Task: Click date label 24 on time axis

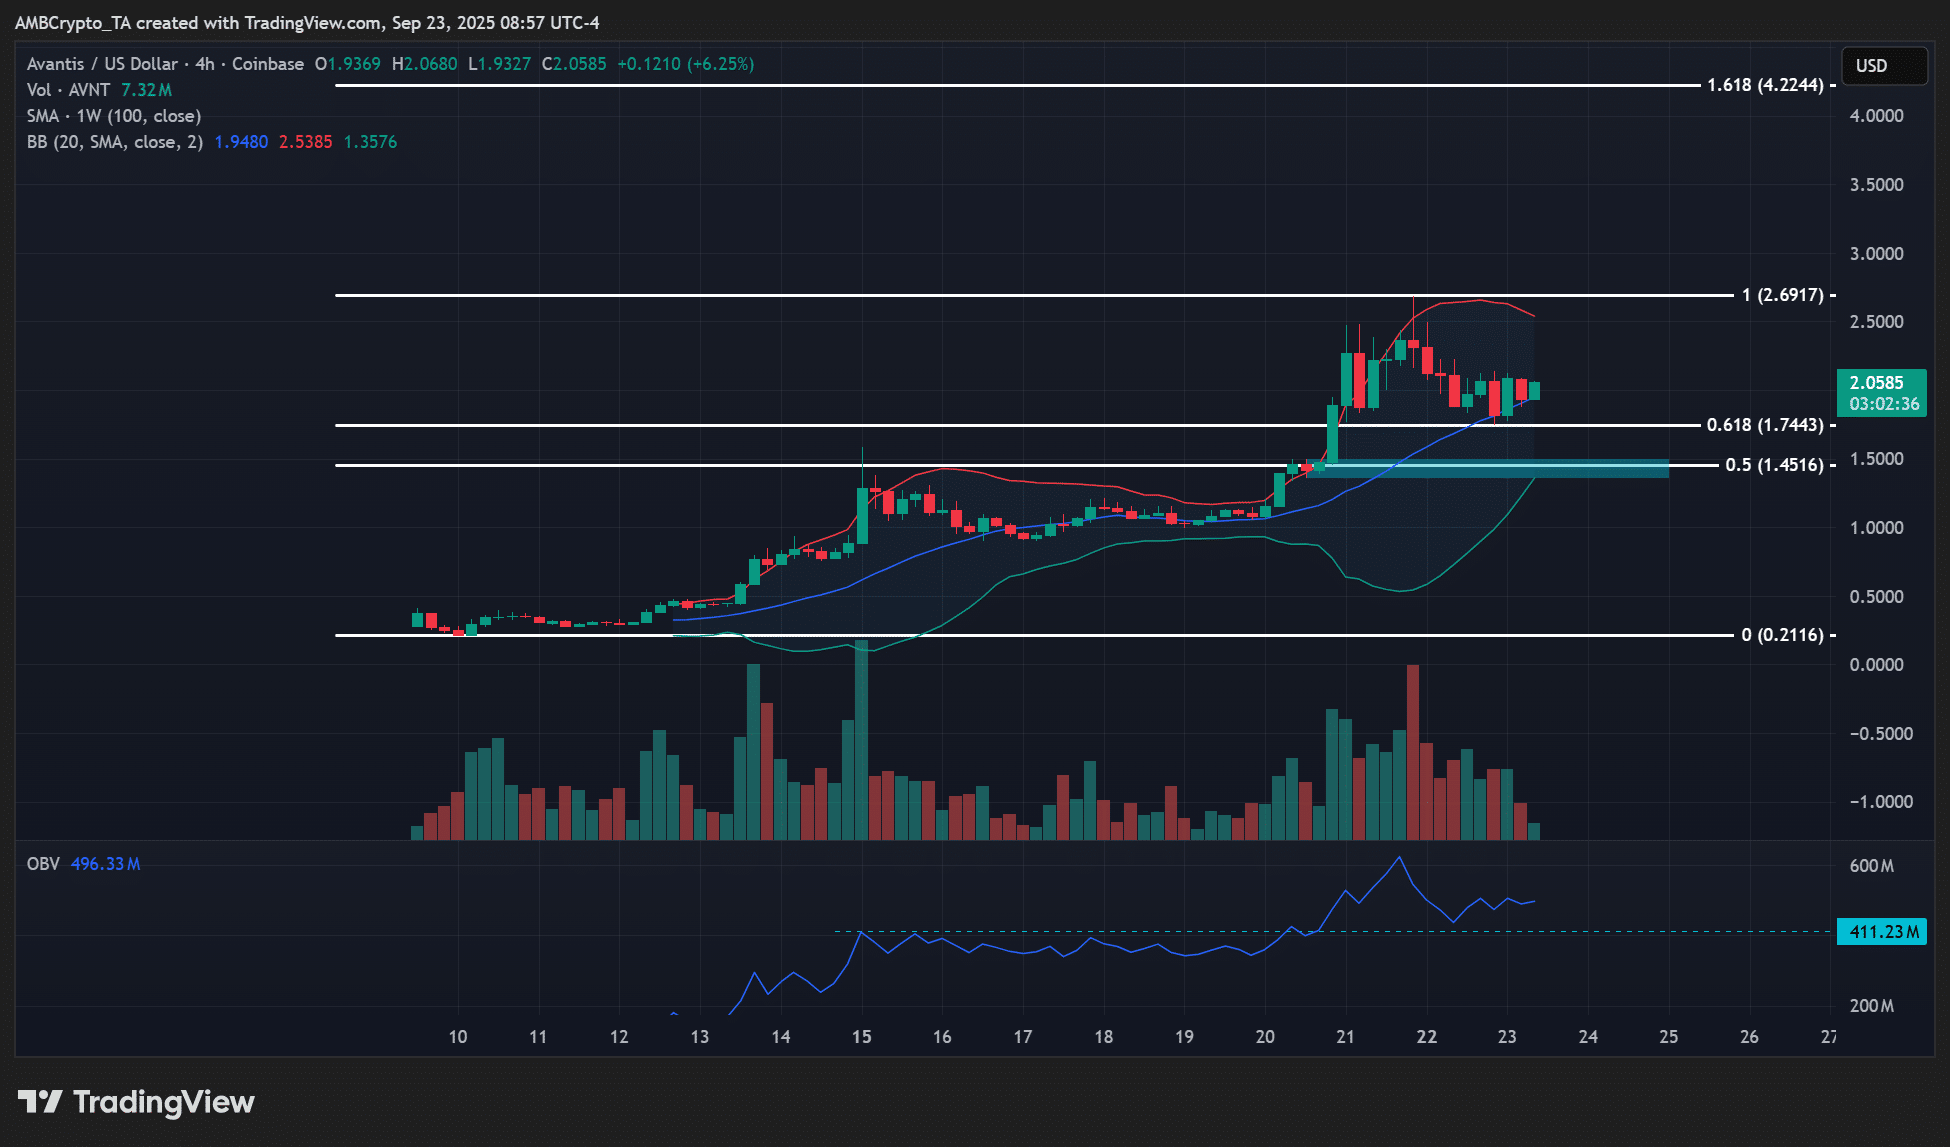Action: [1588, 1037]
